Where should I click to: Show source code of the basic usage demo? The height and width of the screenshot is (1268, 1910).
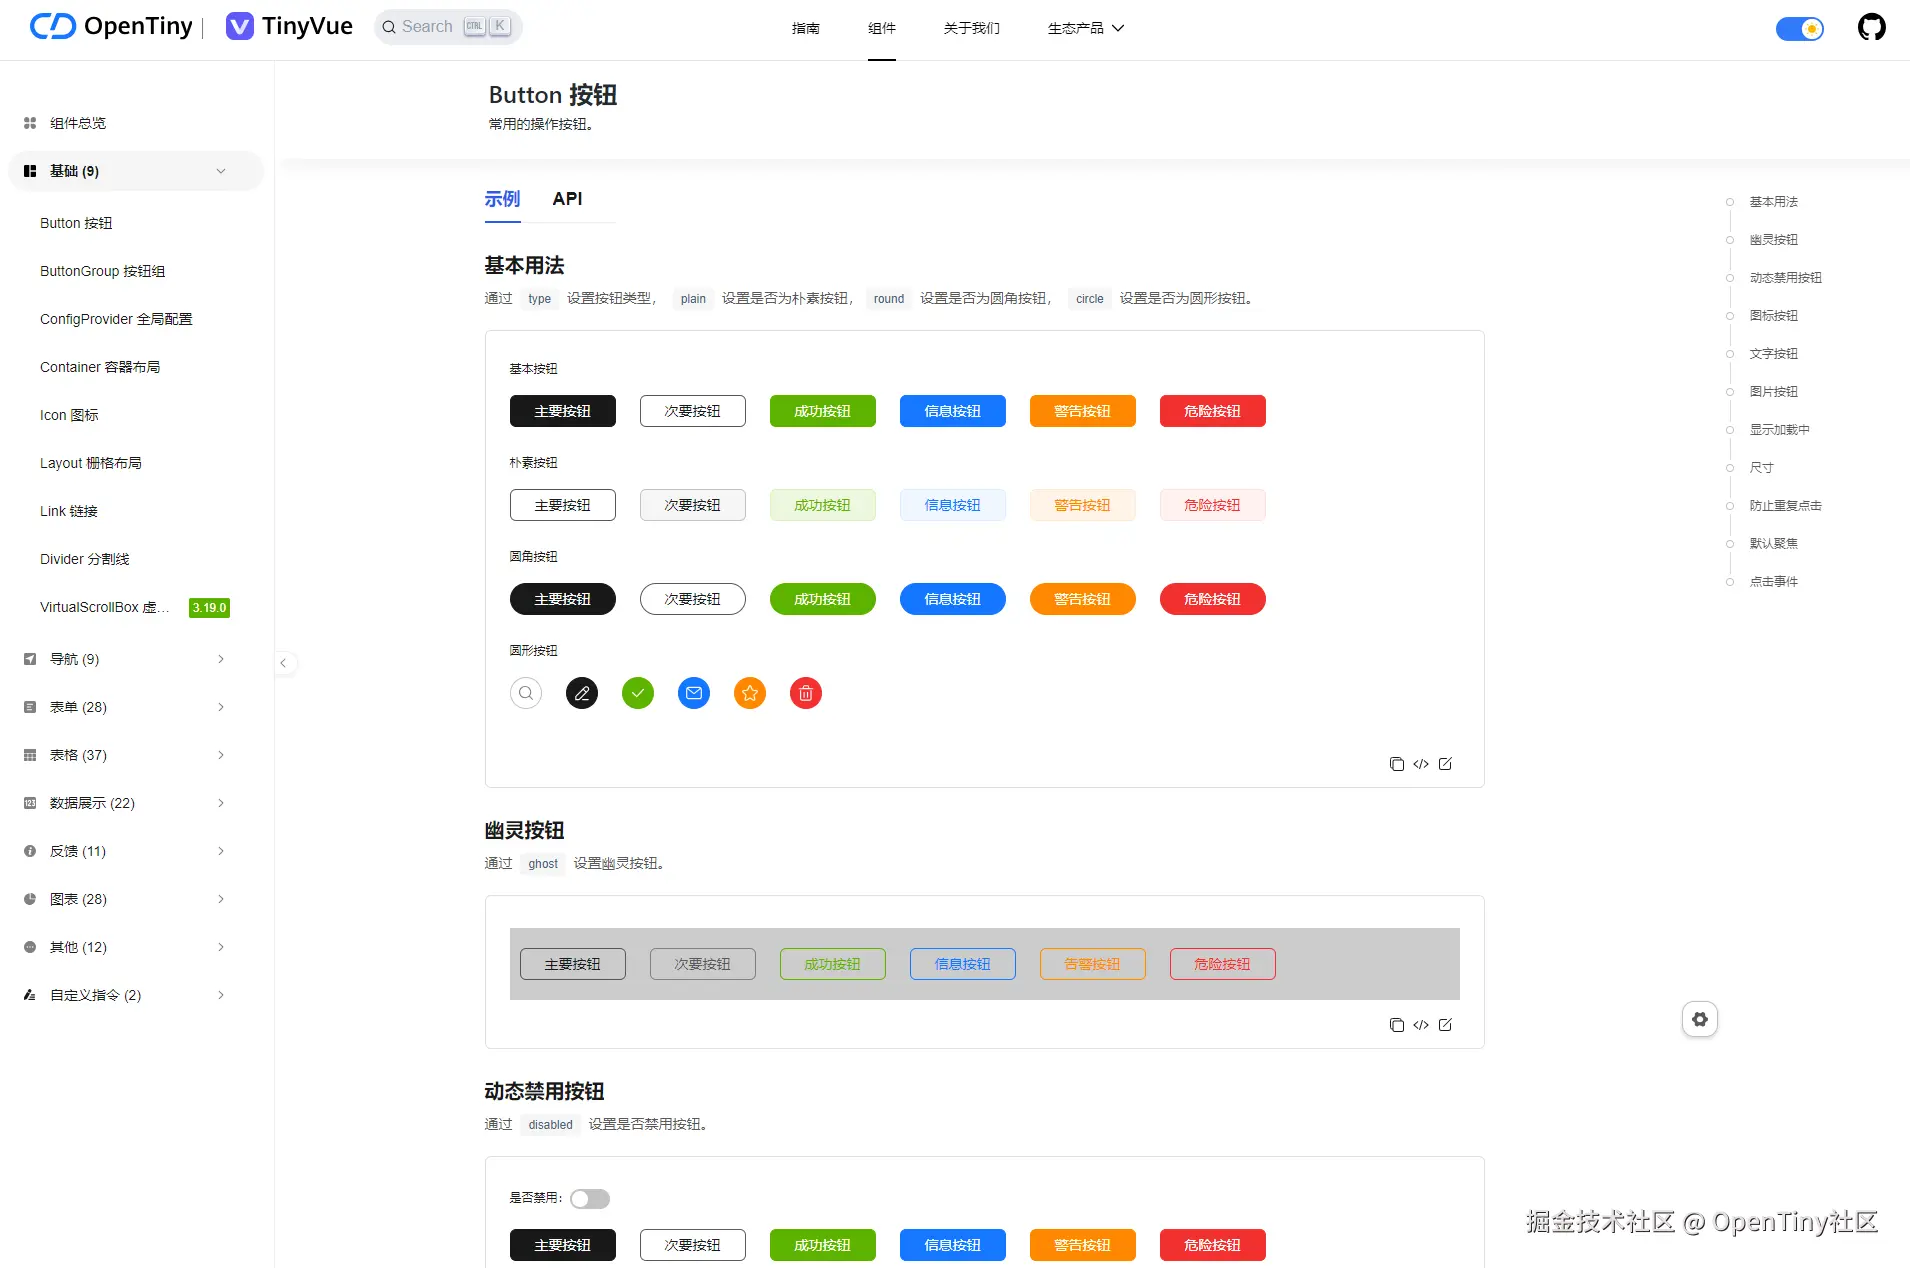click(x=1421, y=764)
